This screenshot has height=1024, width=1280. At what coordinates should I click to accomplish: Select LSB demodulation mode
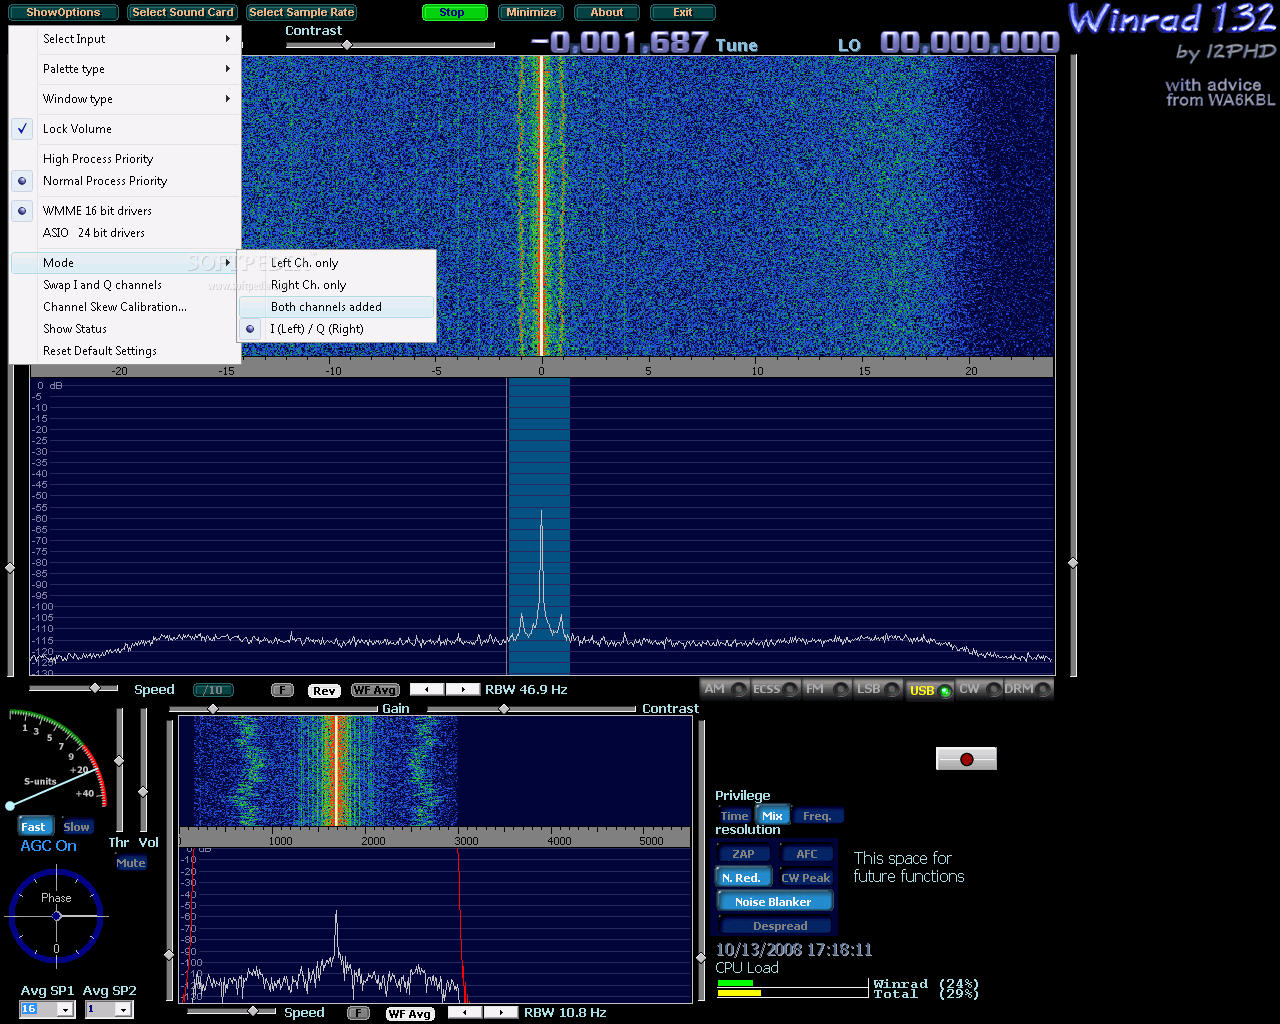pos(878,689)
